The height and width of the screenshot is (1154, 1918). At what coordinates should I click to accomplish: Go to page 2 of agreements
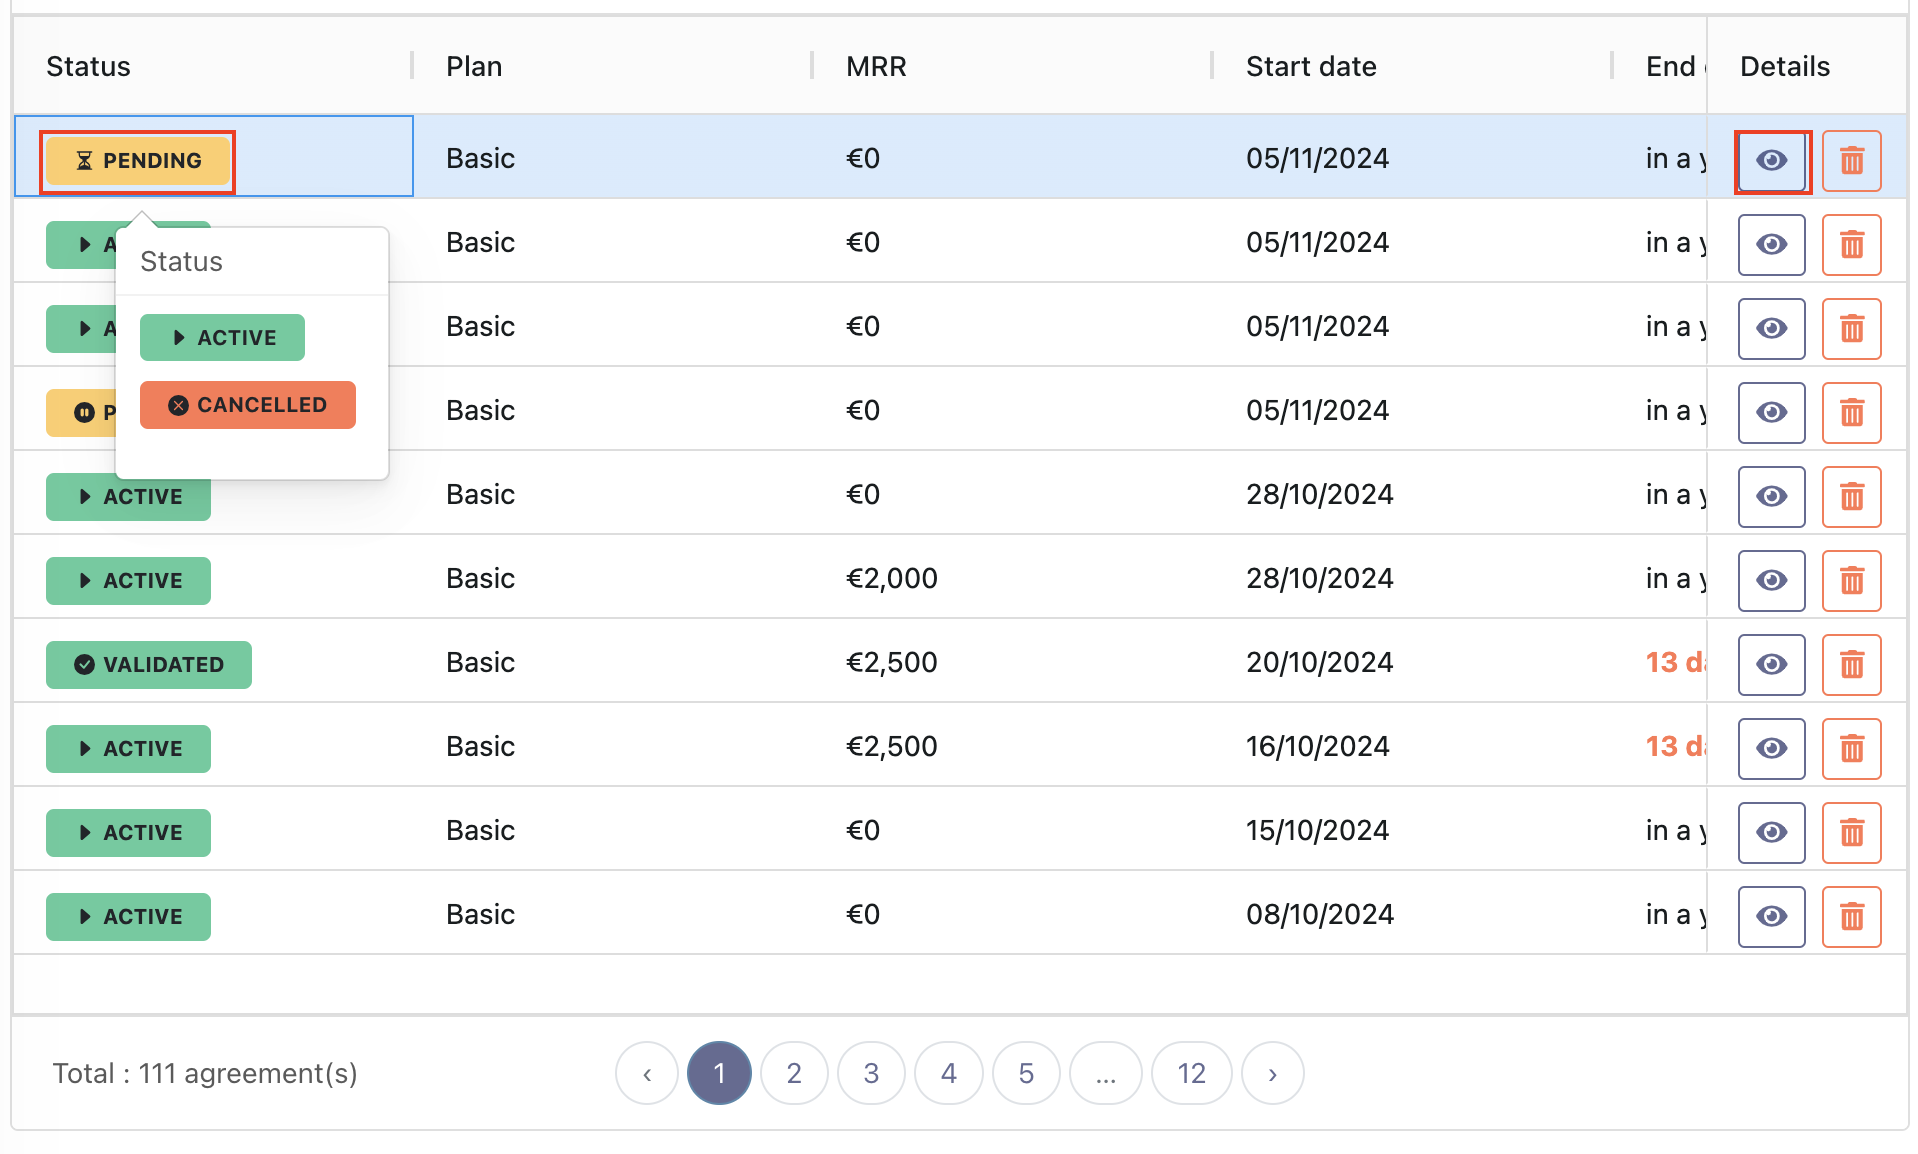(794, 1073)
